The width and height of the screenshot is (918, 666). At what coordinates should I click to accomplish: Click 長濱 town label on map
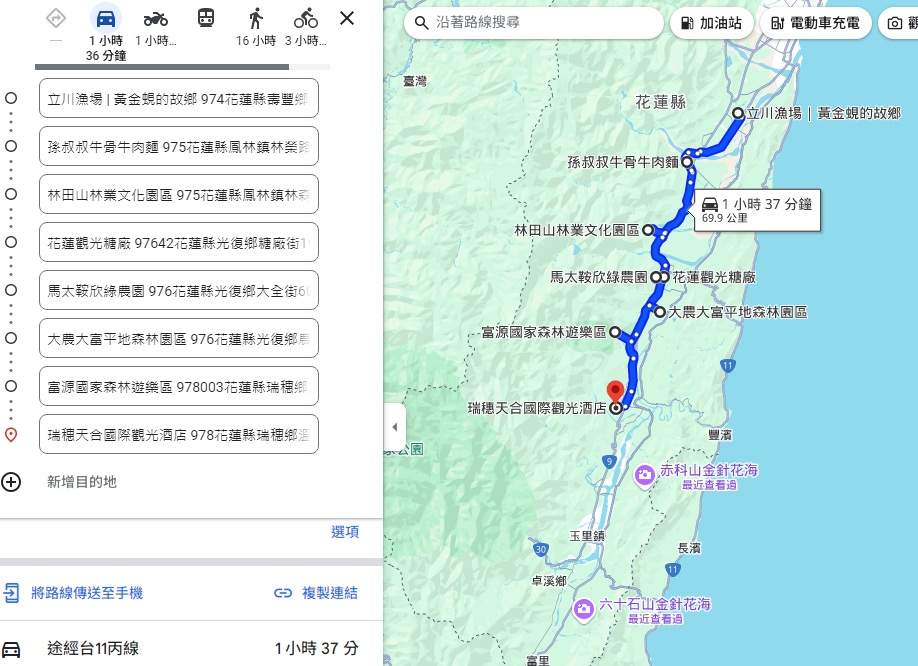coord(689,548)
